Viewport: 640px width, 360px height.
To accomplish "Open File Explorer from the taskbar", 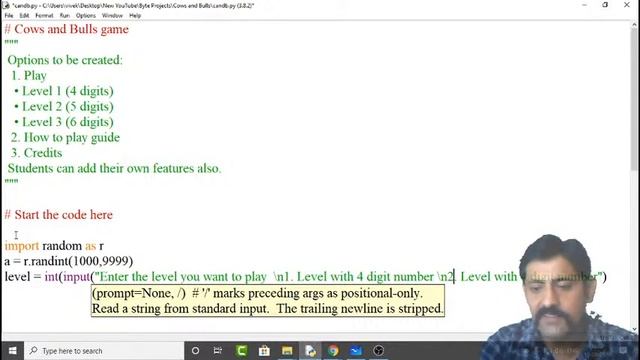I will tap(287, 351).
